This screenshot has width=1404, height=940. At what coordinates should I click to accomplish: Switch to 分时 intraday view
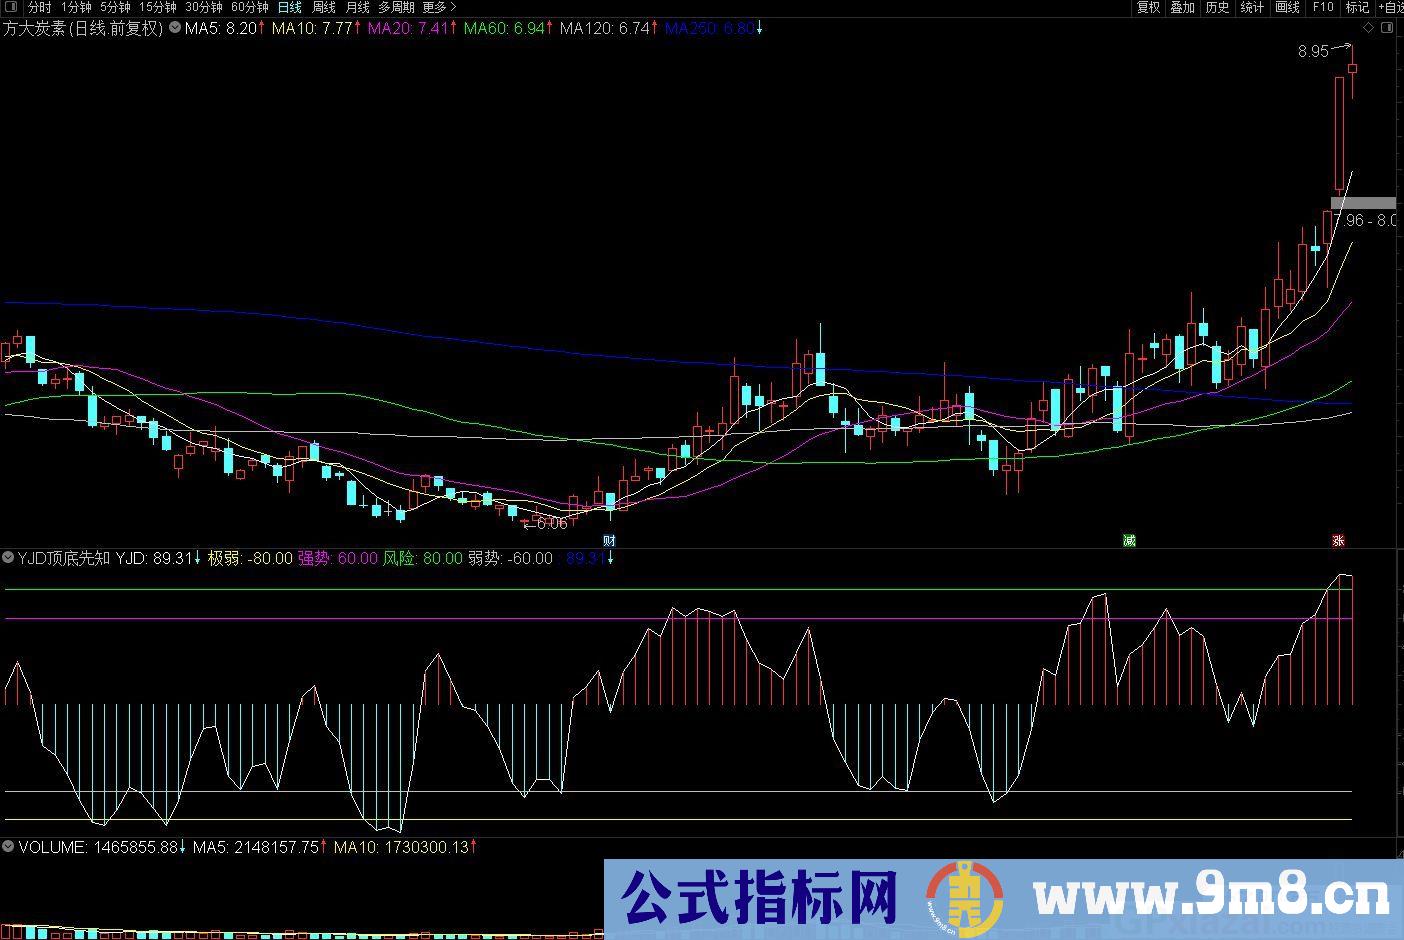[x=39, y=7]
